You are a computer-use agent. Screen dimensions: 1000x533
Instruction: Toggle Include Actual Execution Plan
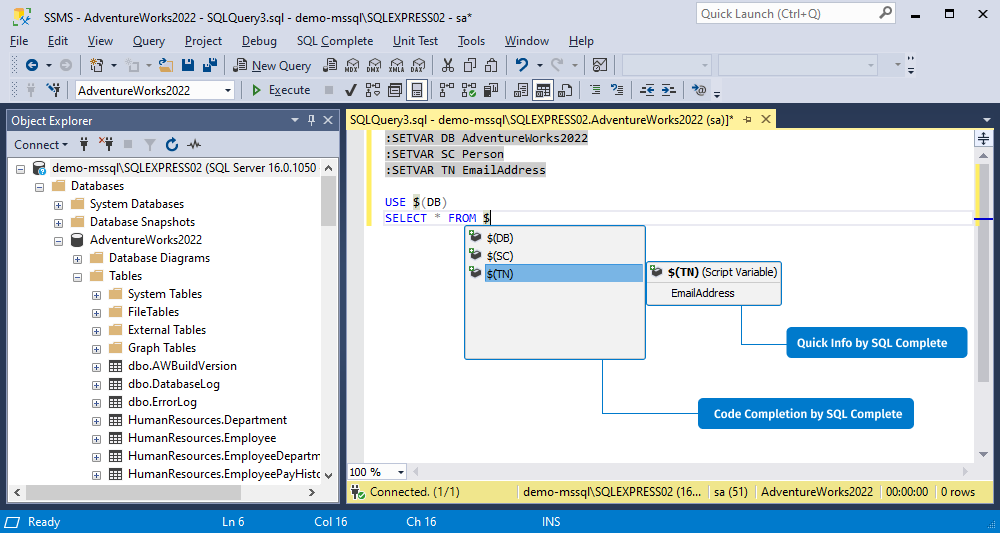click(448, 90)
